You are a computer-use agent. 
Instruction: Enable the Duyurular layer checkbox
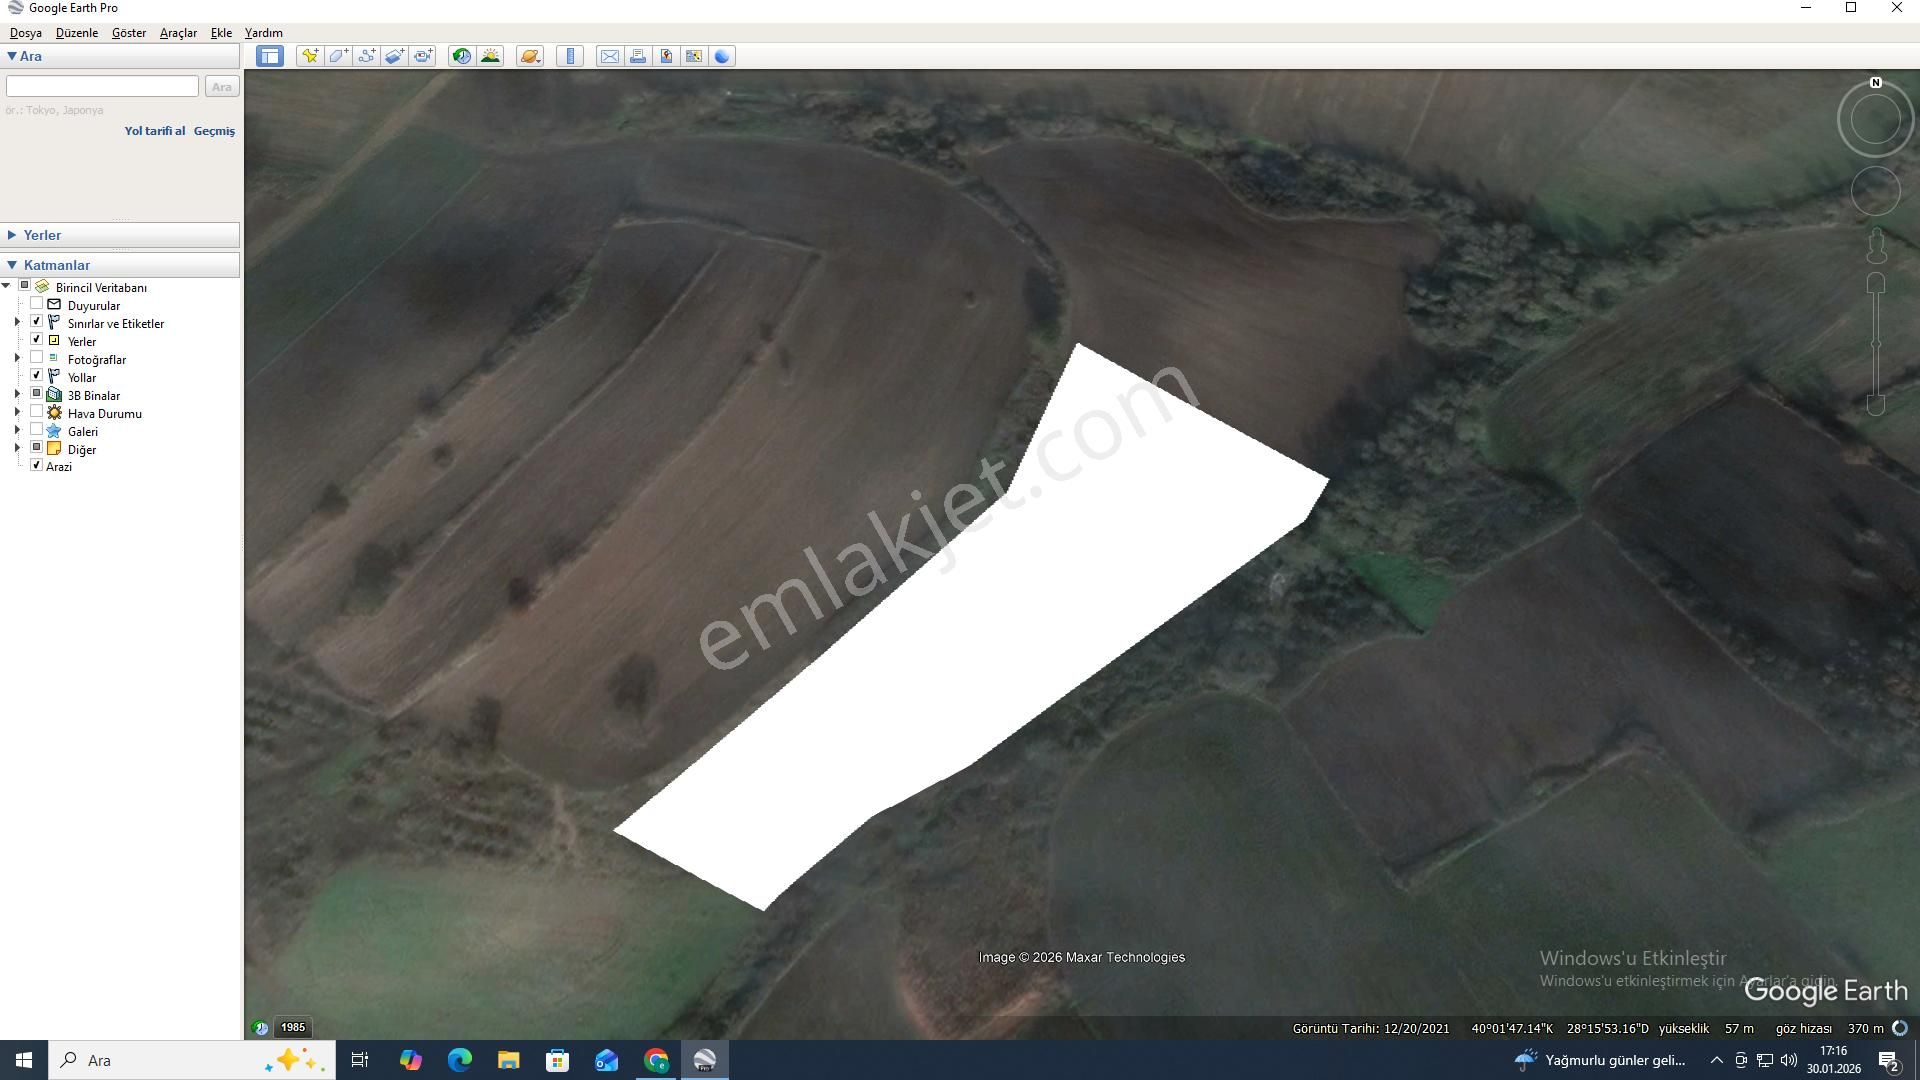[x=37, y=304]
